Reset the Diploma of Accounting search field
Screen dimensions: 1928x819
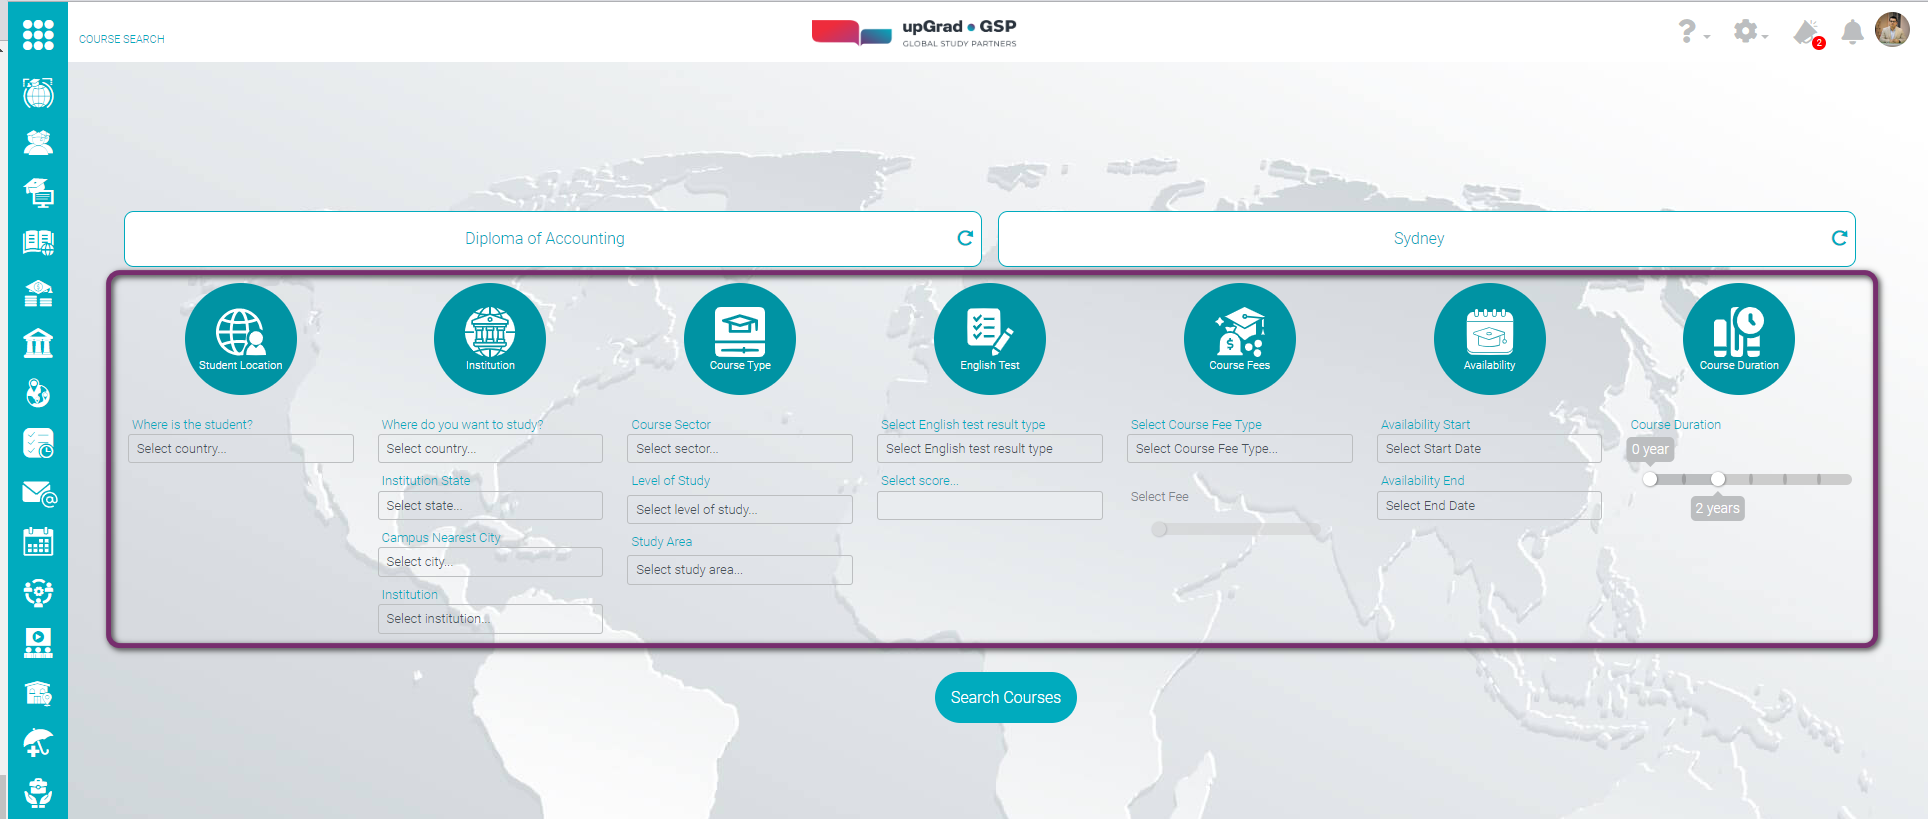[965, 238]
